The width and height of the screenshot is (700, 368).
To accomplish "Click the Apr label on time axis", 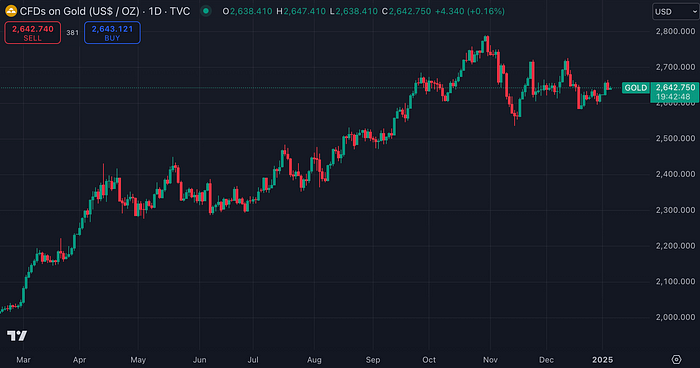I will pyautogui.click(x=79, y=360).
